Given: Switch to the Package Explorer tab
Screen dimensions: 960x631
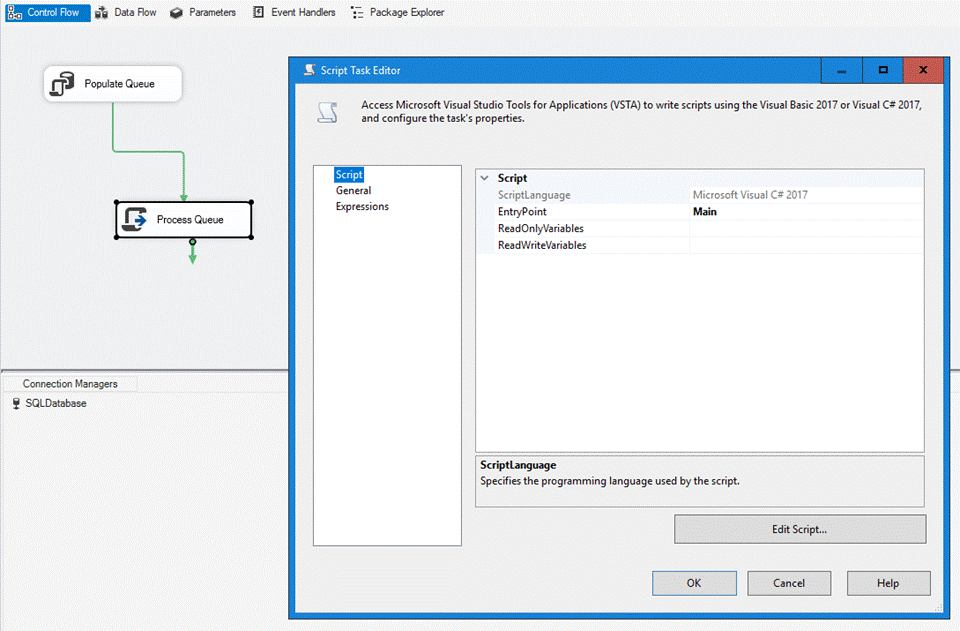Looking at the screenshot, I should (x=397, y=12).
